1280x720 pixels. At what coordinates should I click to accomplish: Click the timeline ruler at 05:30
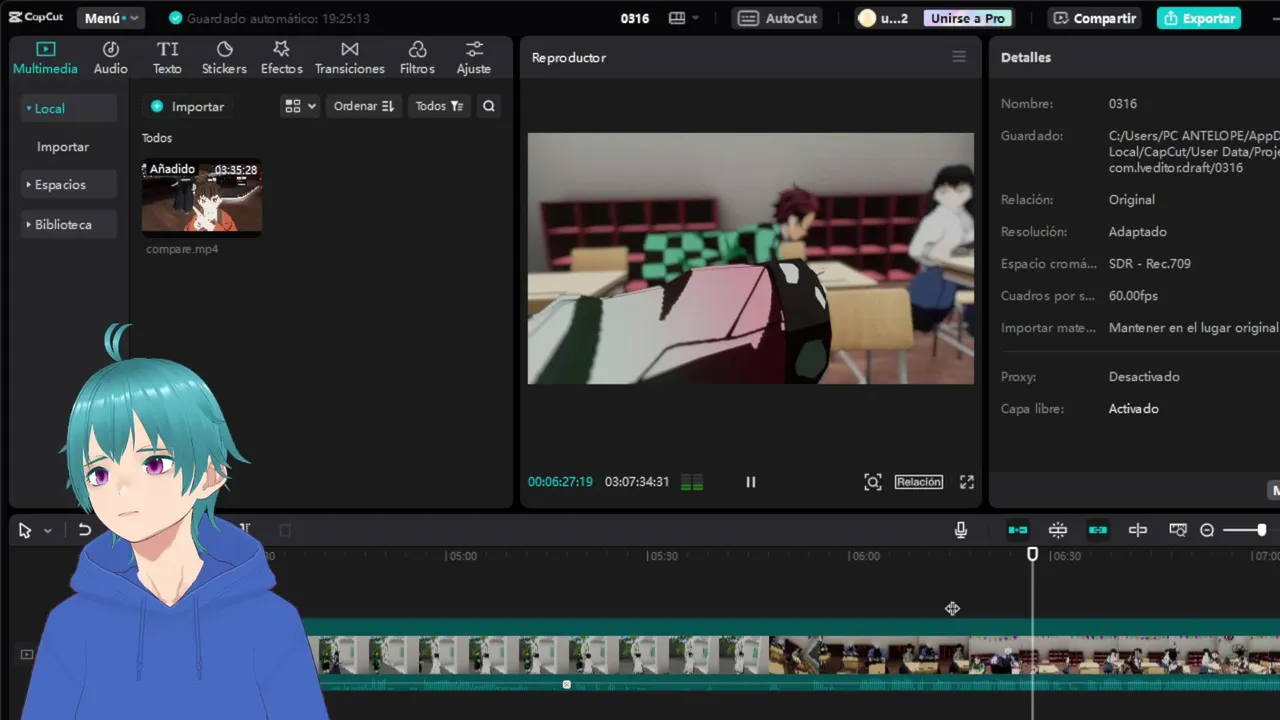tap(662, 556)
